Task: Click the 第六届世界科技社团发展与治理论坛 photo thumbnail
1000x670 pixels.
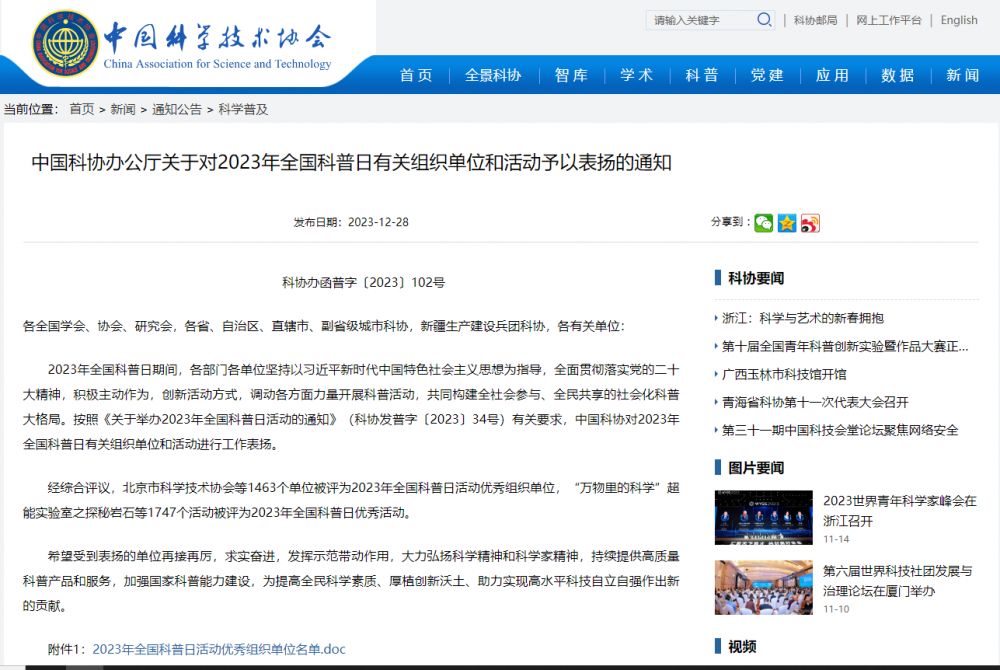Action: 763,587
